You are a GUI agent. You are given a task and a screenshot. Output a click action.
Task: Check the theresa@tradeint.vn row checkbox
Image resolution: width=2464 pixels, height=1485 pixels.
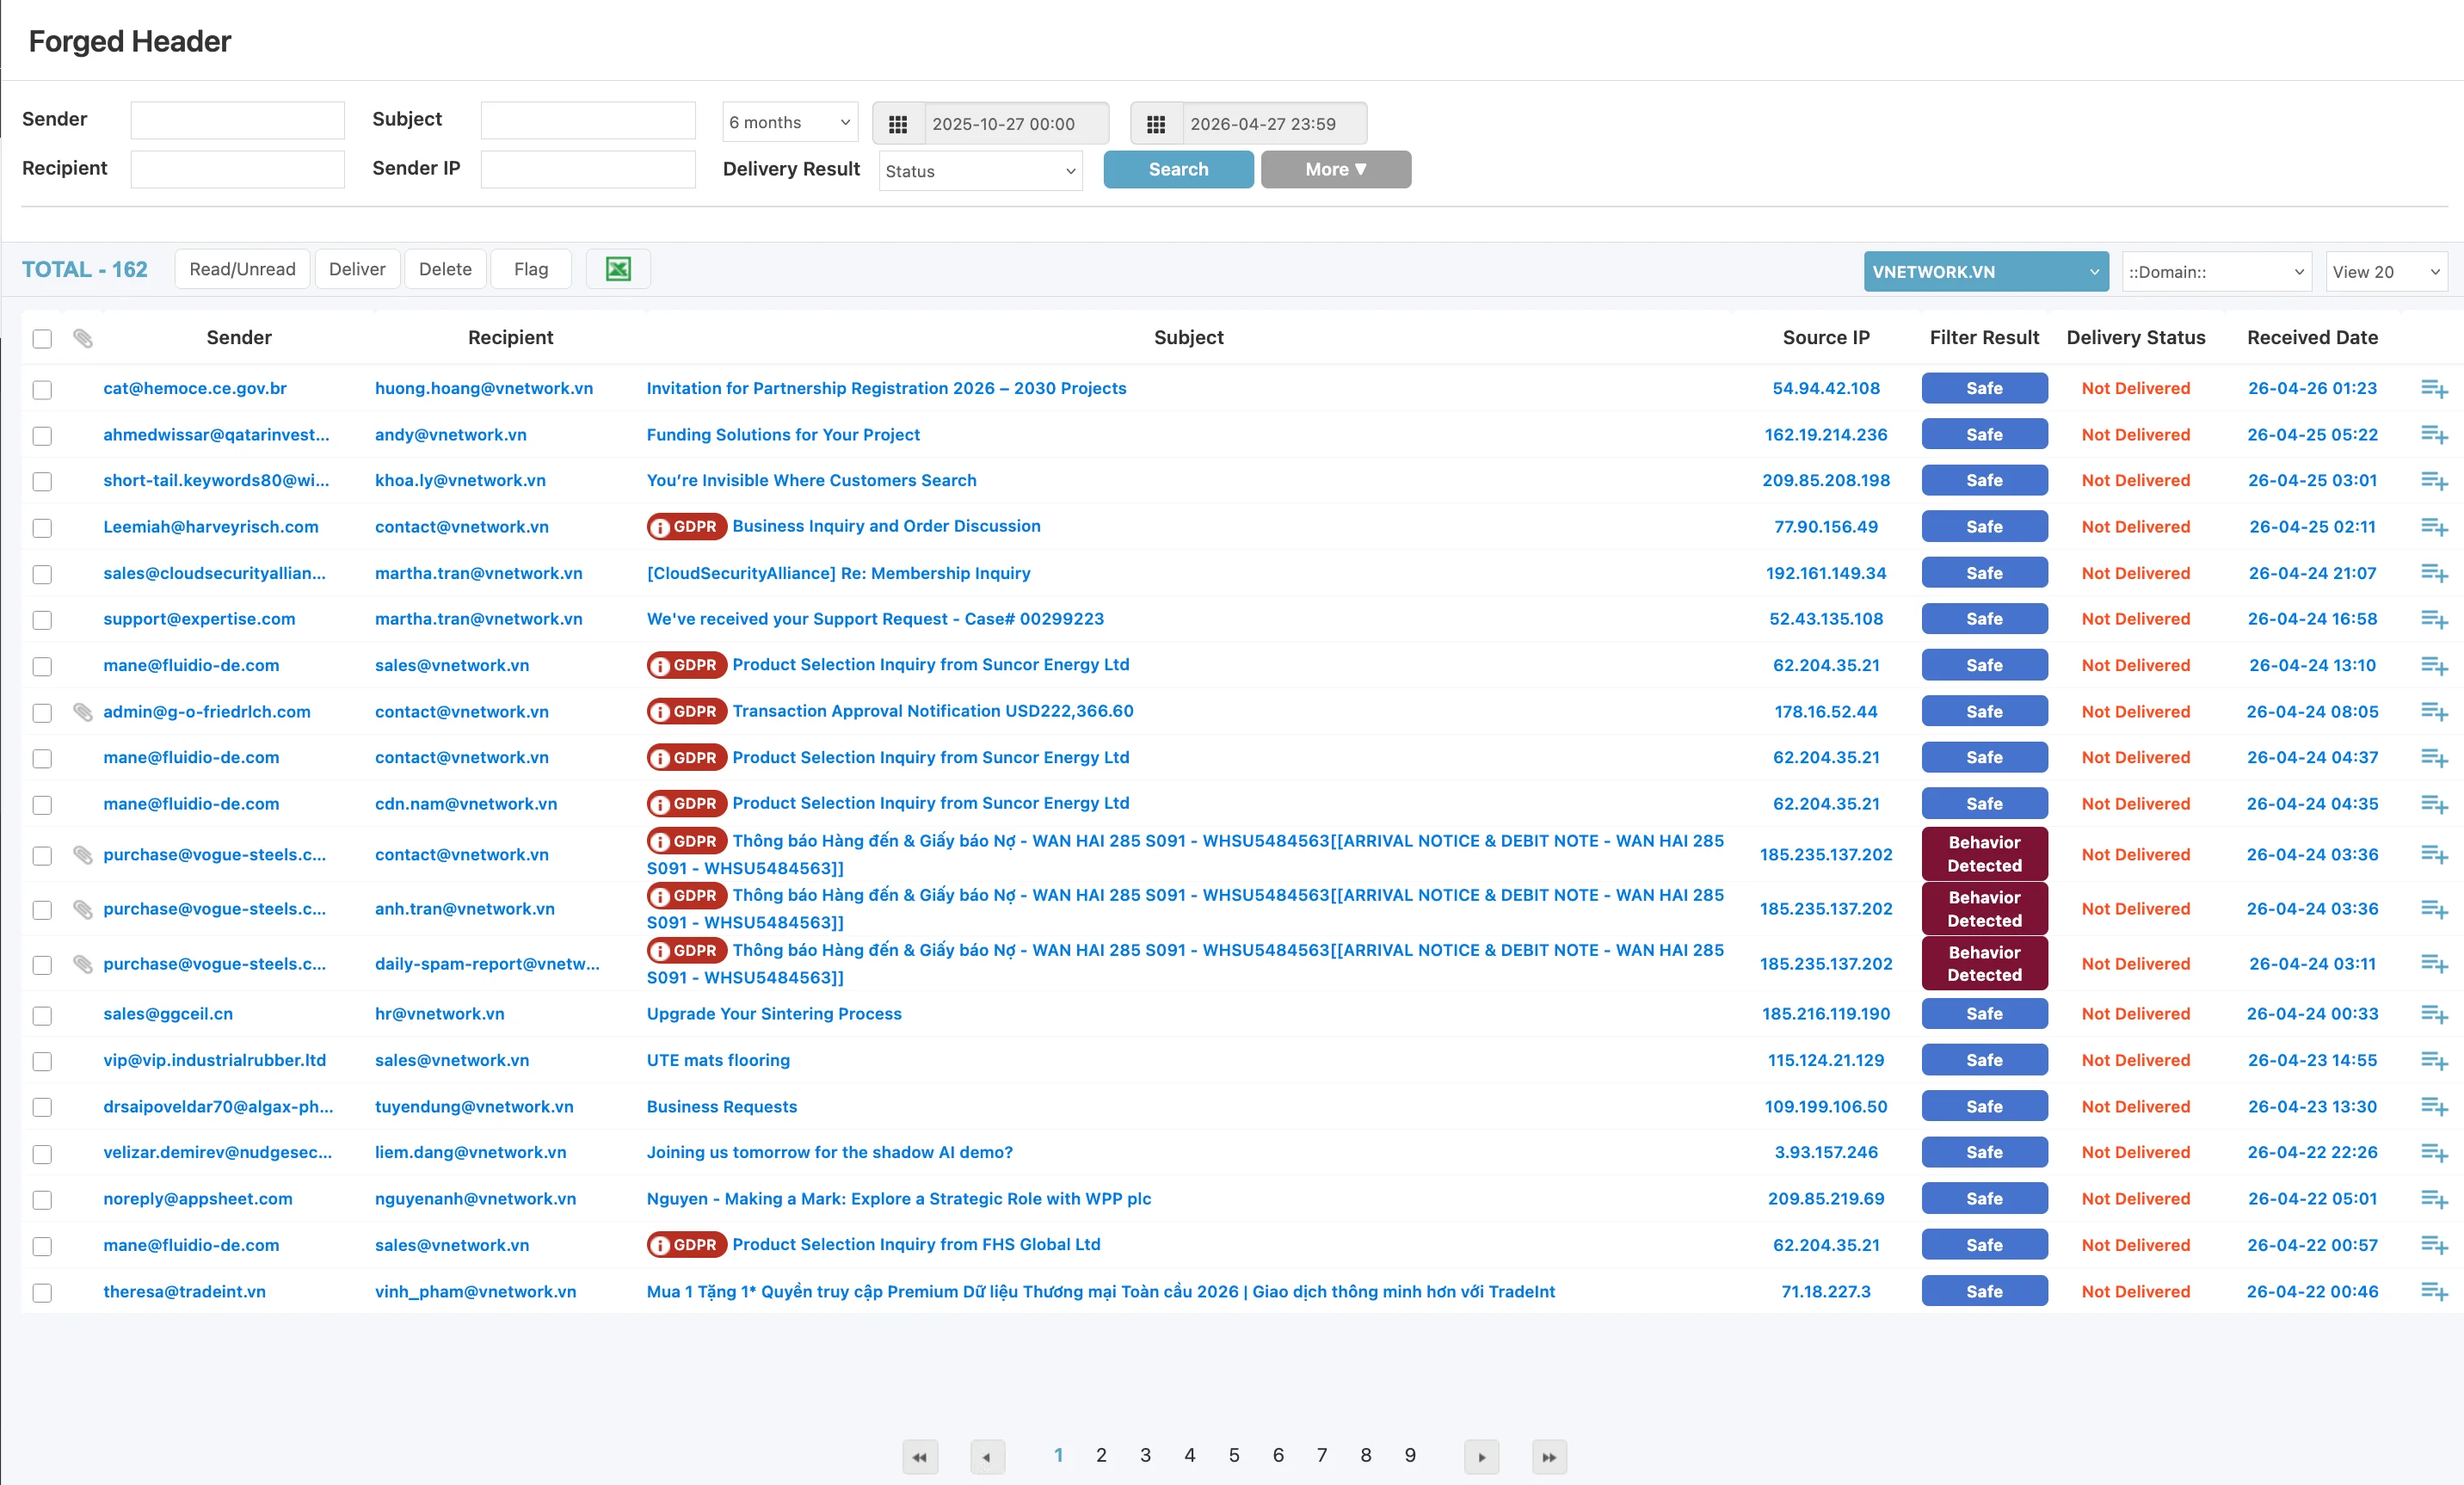pyautogui.click(x=42, y=1293)
